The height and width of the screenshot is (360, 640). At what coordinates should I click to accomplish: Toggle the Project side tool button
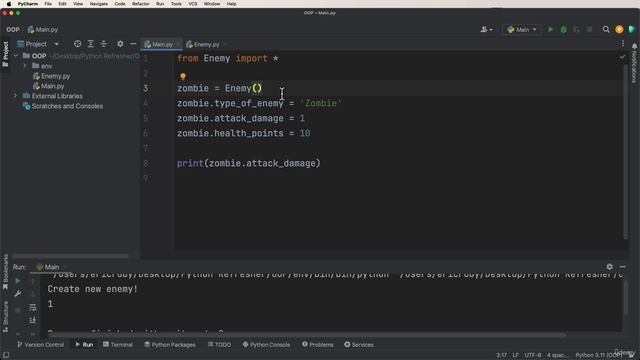click(5, 55)
